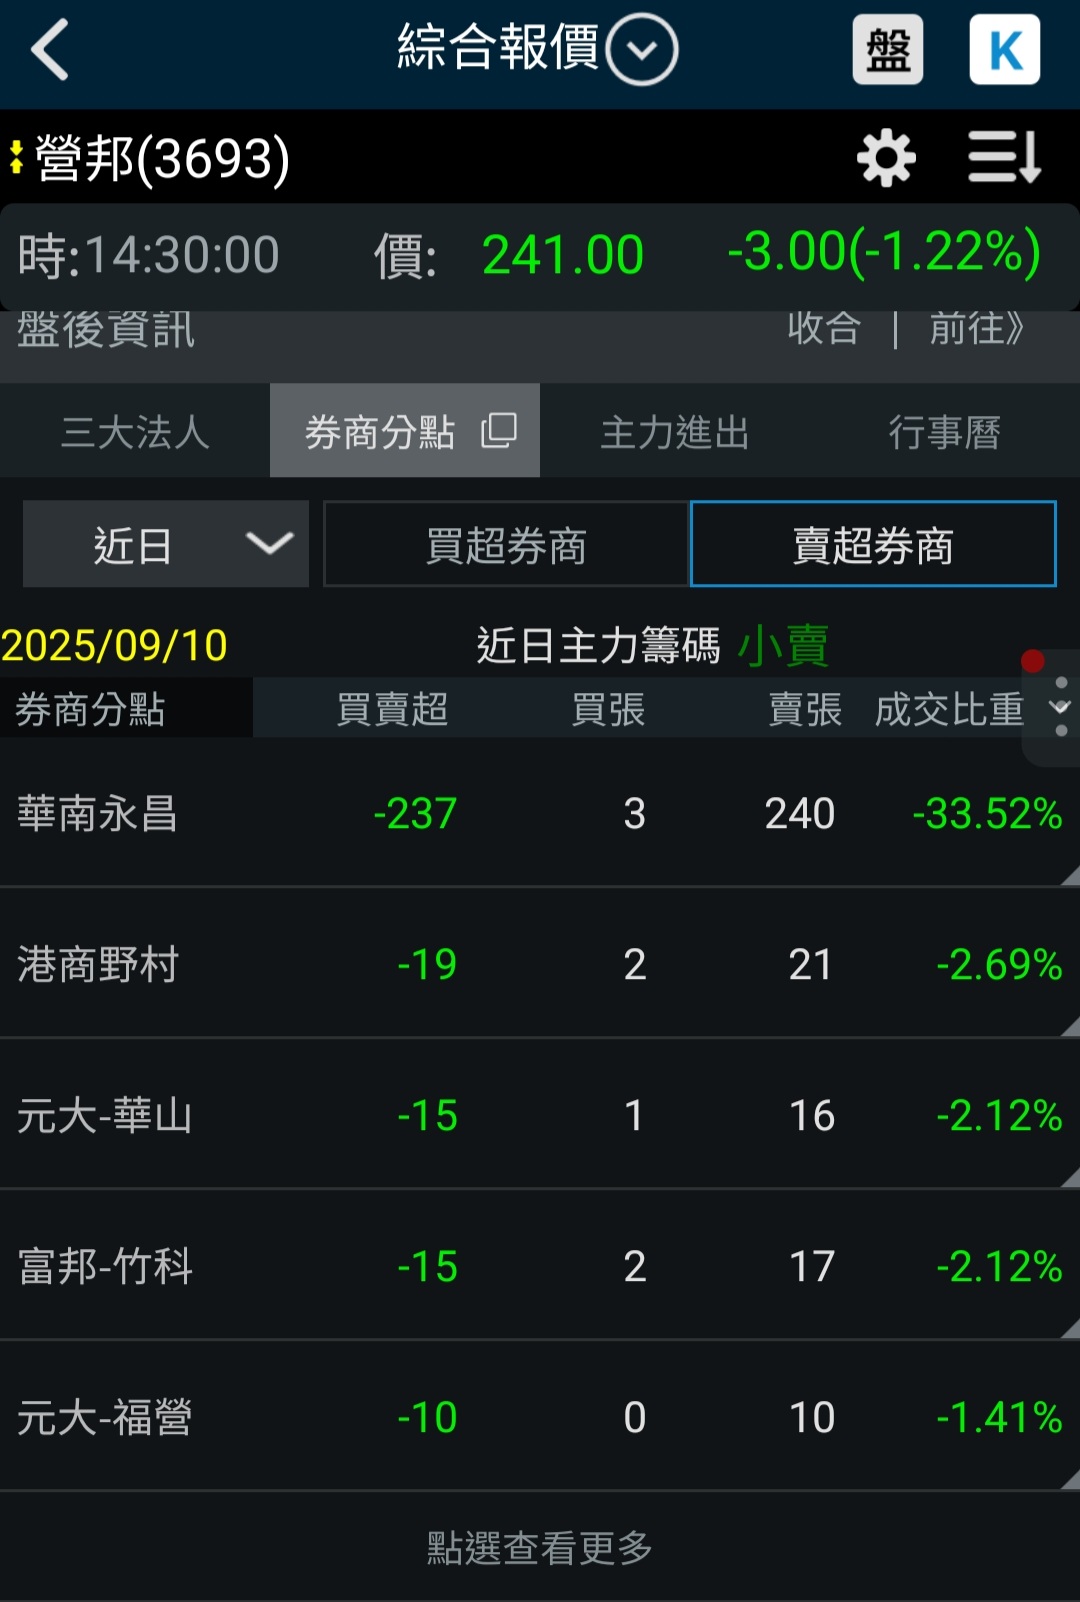Viewport: 1080px width, 1602px height.
Task: Switch to the 三大法人 tab
Action: point(135,431)
